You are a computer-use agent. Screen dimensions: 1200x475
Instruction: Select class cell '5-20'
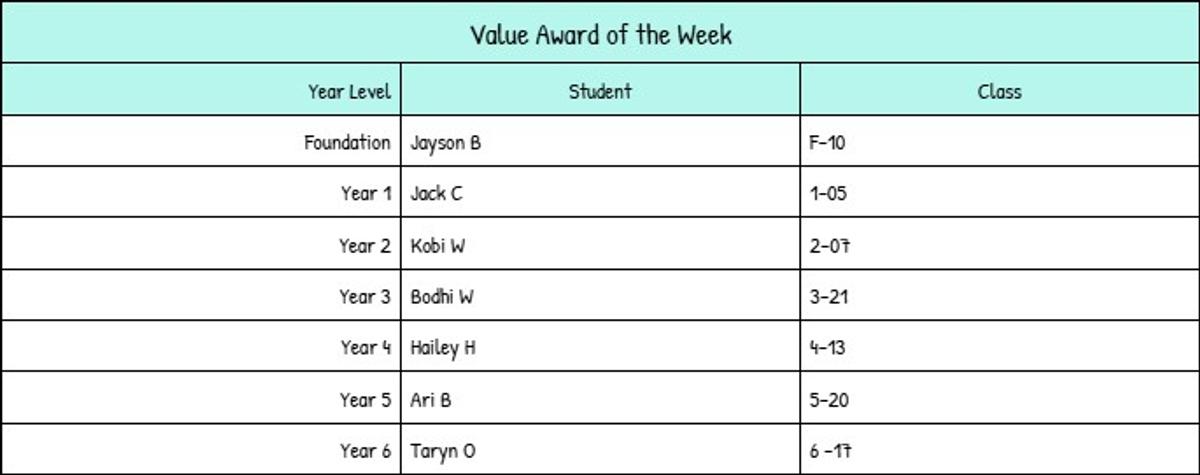click(x=829, y=400)
